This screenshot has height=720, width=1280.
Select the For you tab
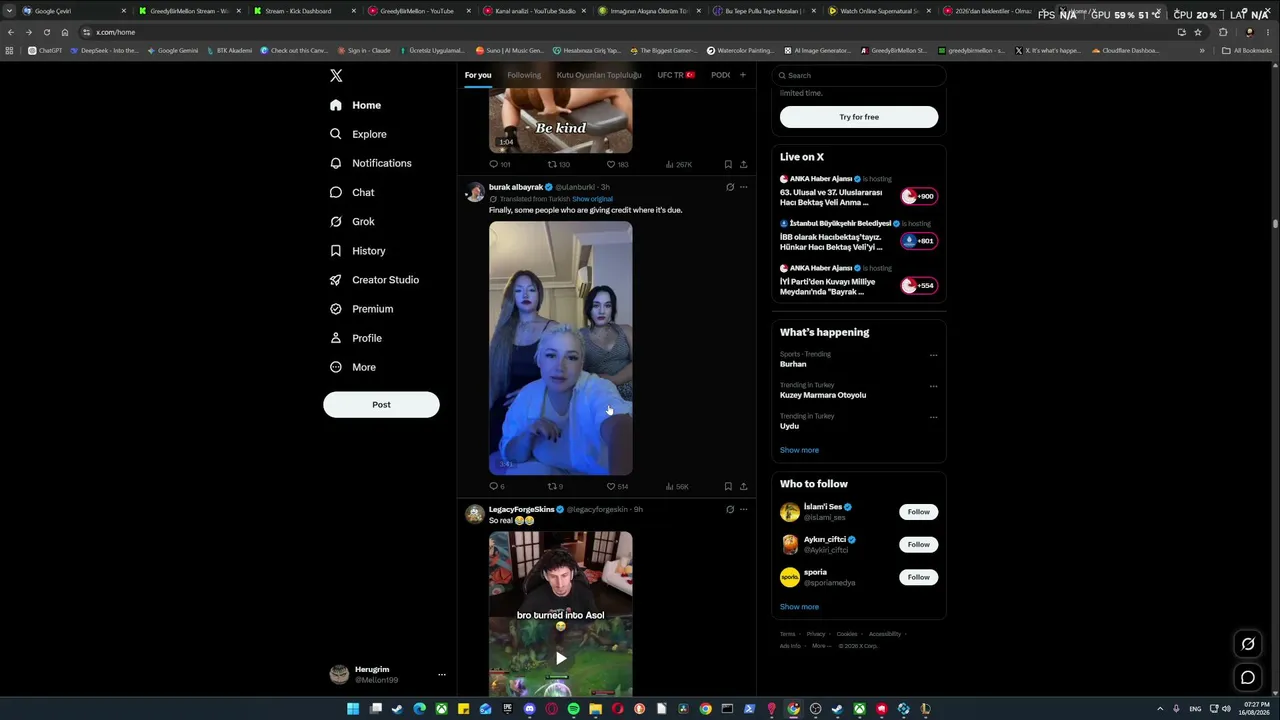[x=478, y=75]
